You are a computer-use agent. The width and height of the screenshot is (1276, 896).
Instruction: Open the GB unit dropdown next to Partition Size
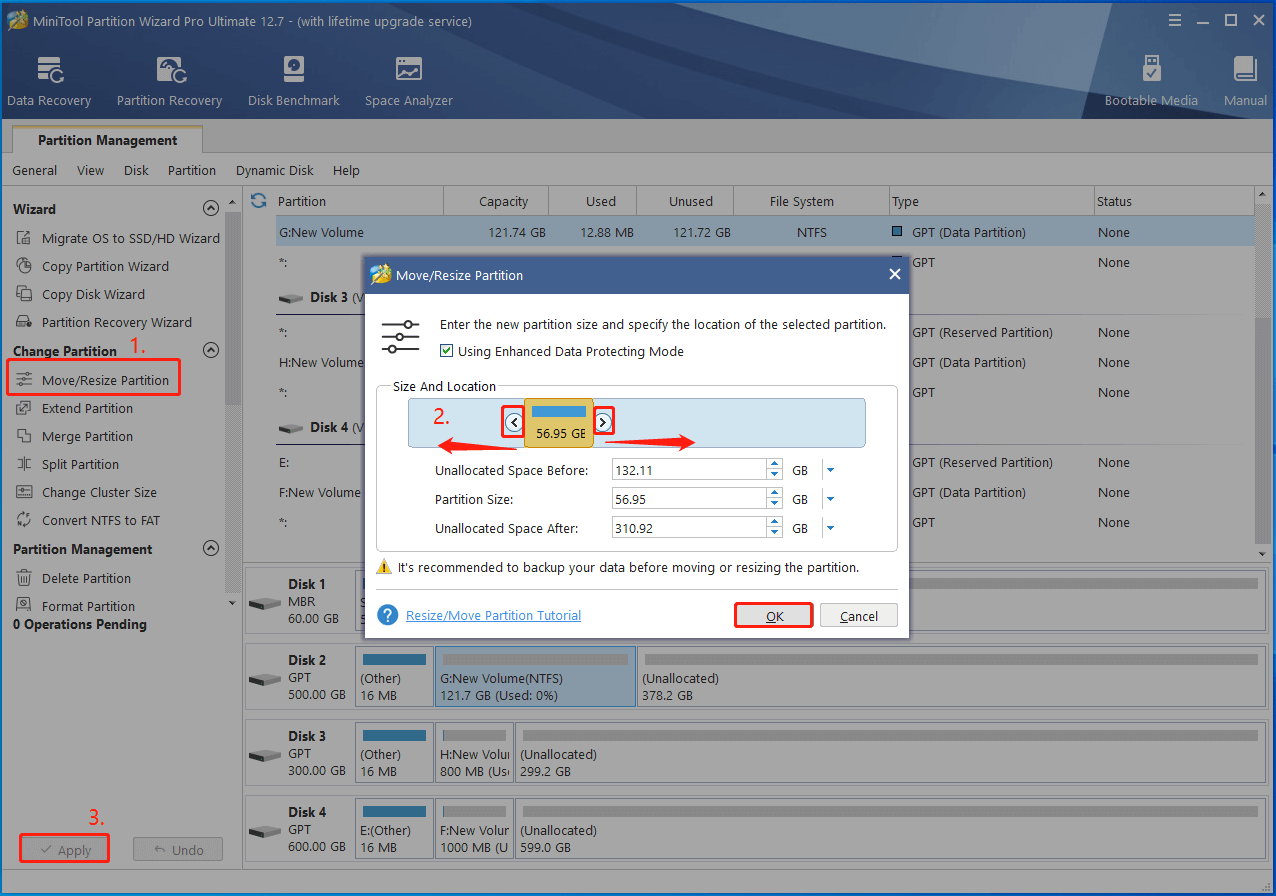coord(830,498)
